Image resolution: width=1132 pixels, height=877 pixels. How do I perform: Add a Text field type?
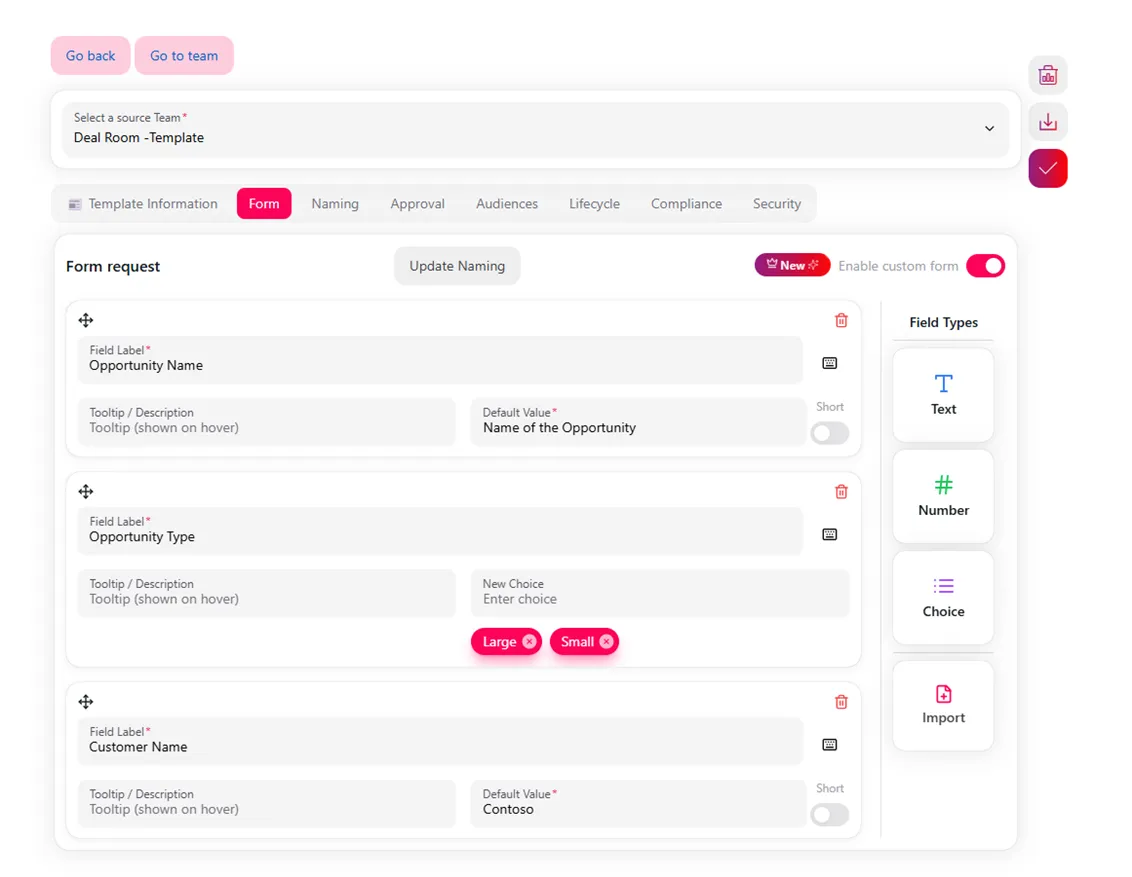943,395
